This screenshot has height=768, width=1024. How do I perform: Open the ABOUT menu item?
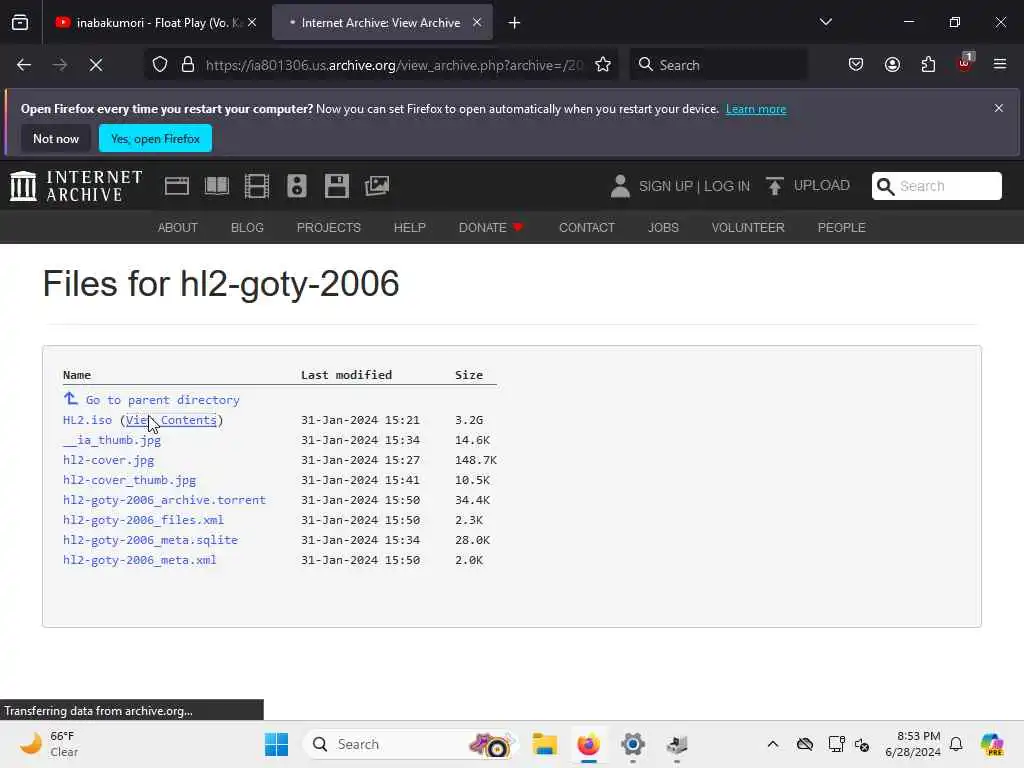click(x=178, y=228)
